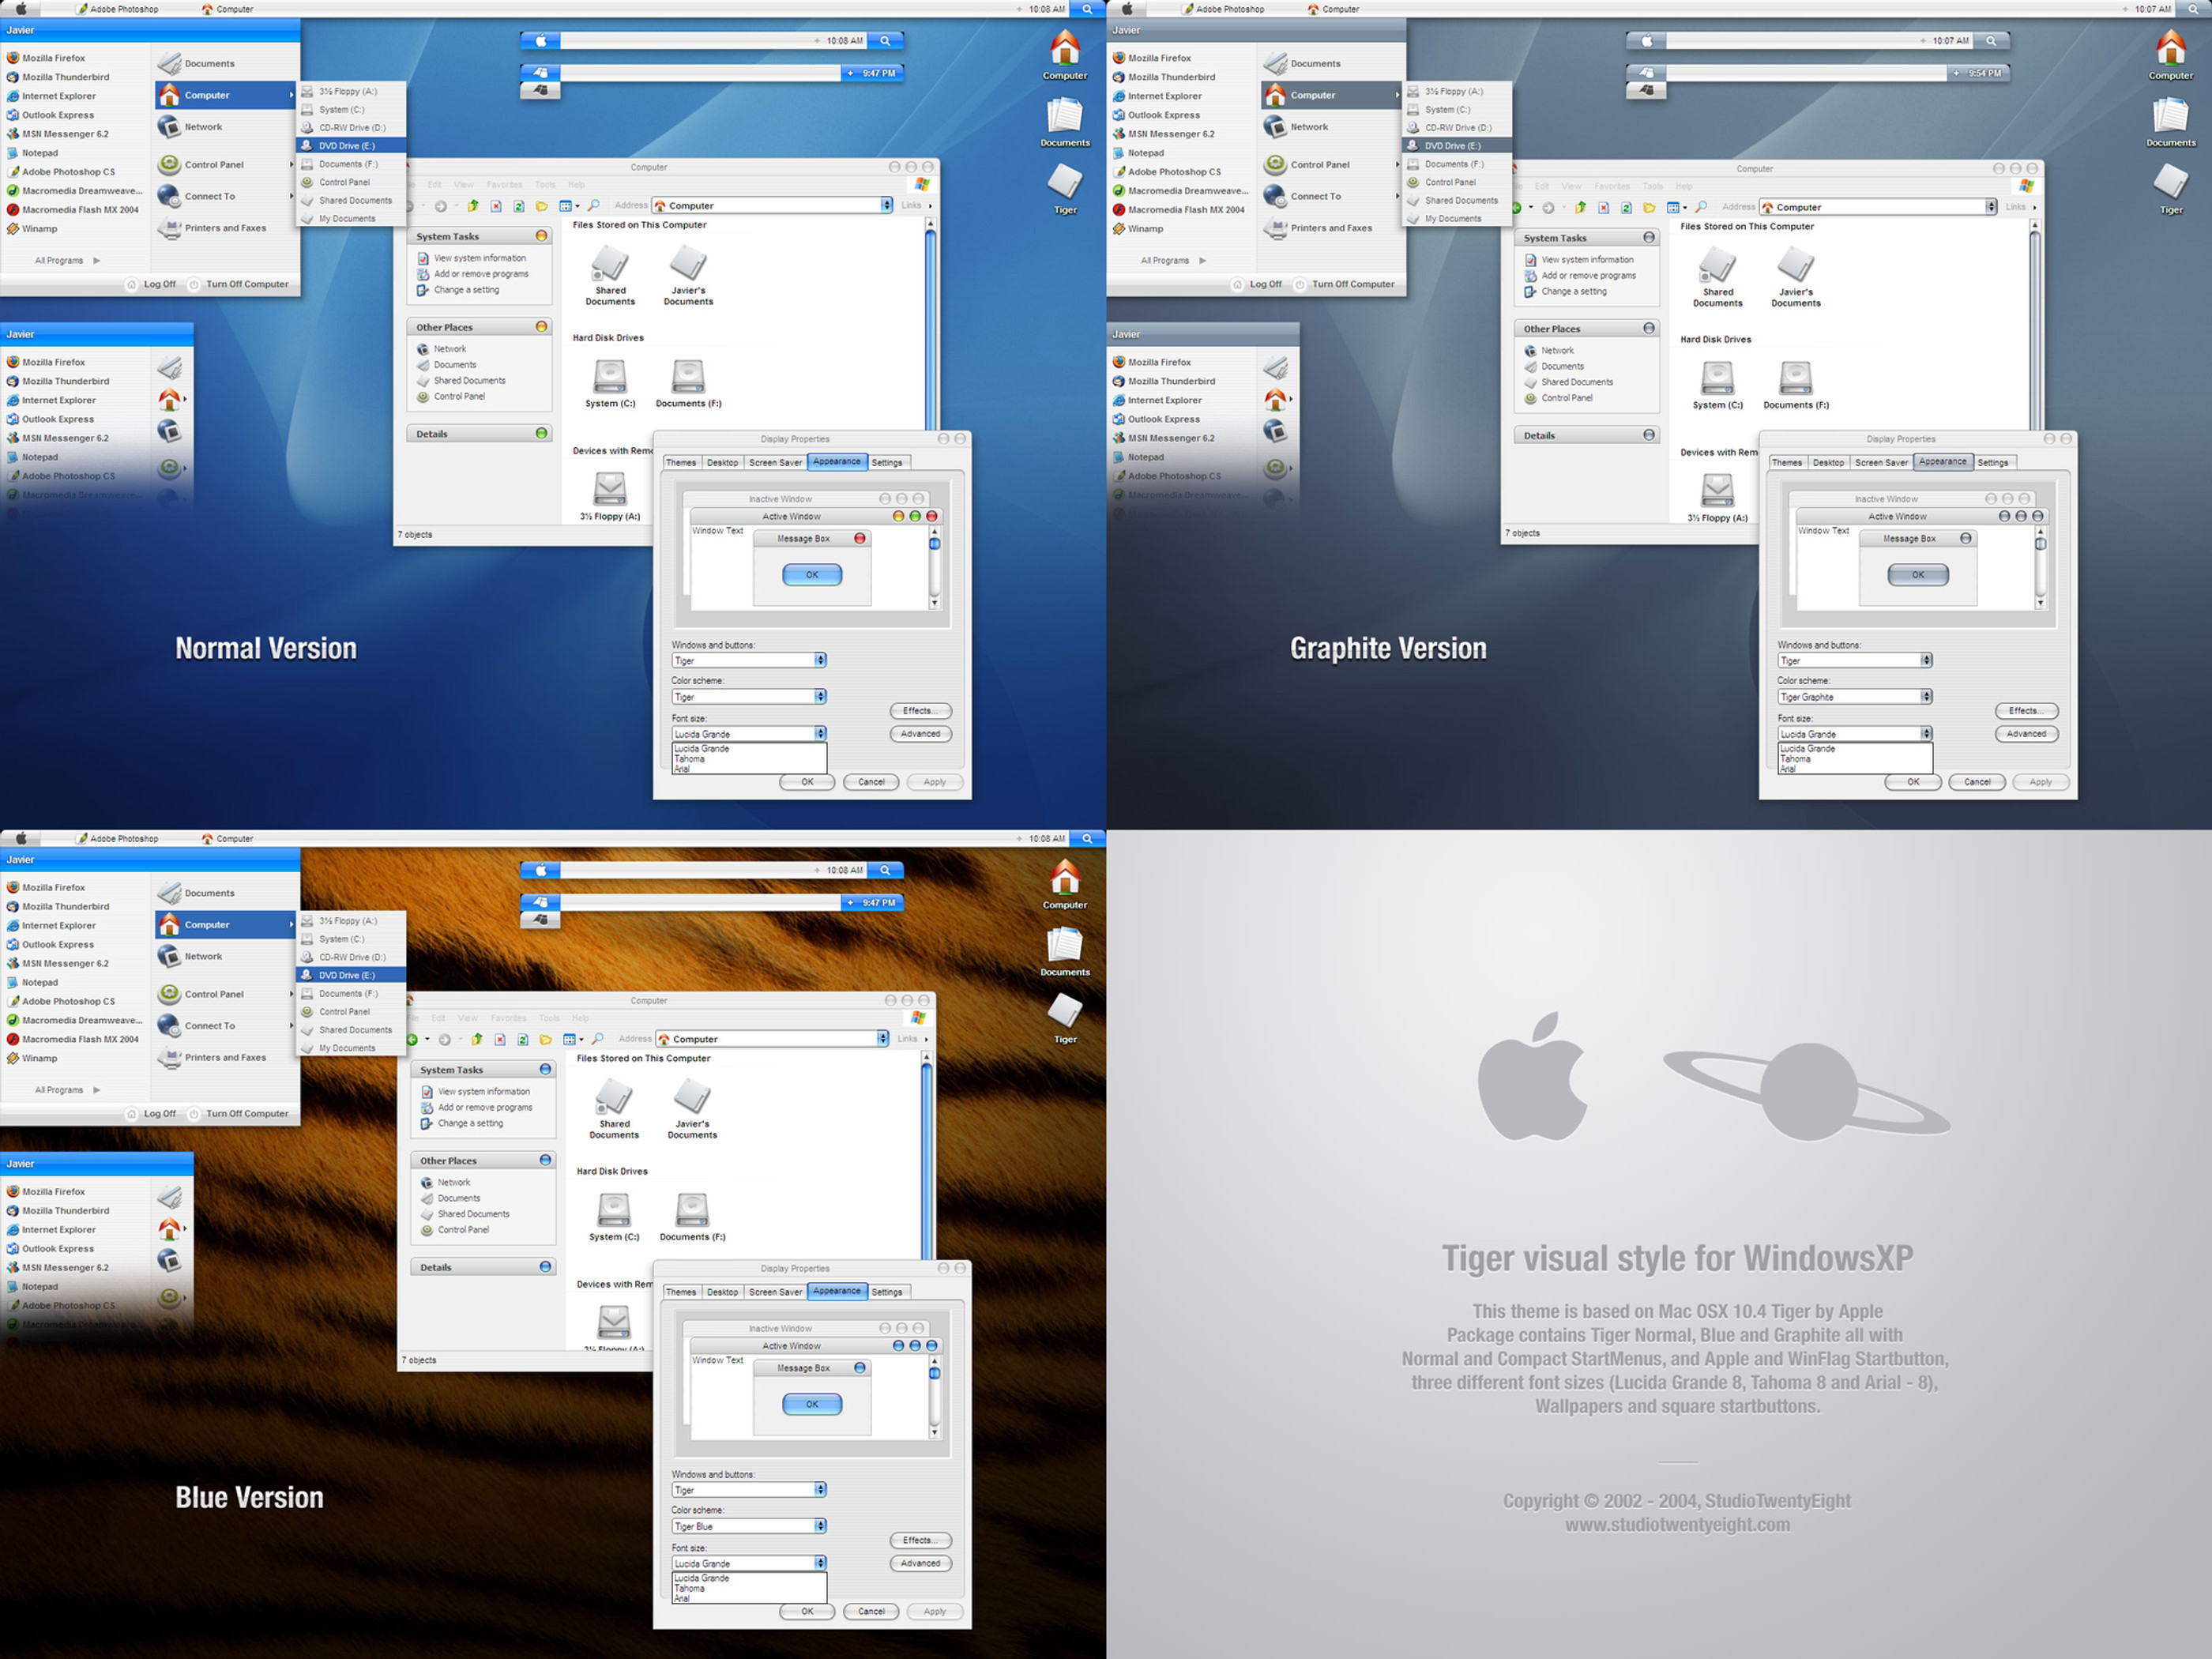Click Apple logo in Normal Version top menu bar
The image size is (2212, 1659).
(21, 8)
